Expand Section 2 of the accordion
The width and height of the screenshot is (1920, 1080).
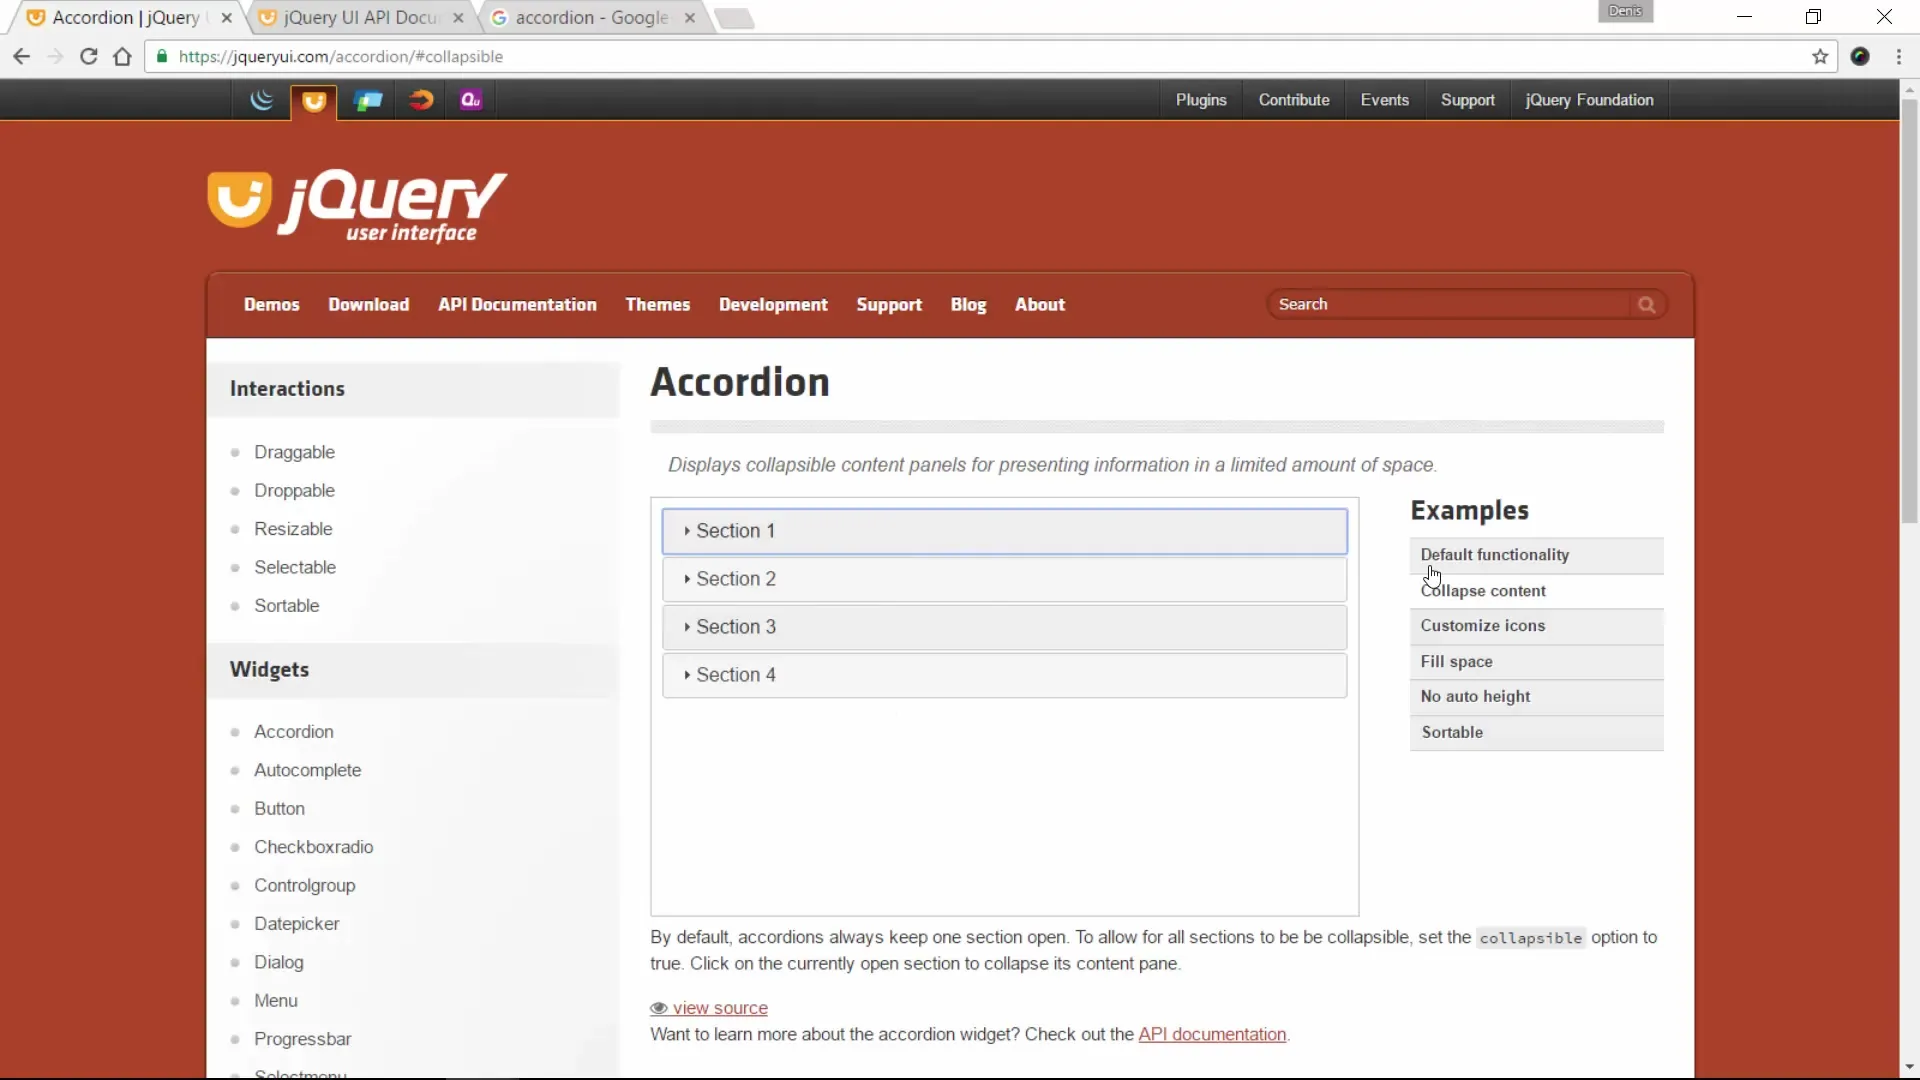coord(1004,579)
